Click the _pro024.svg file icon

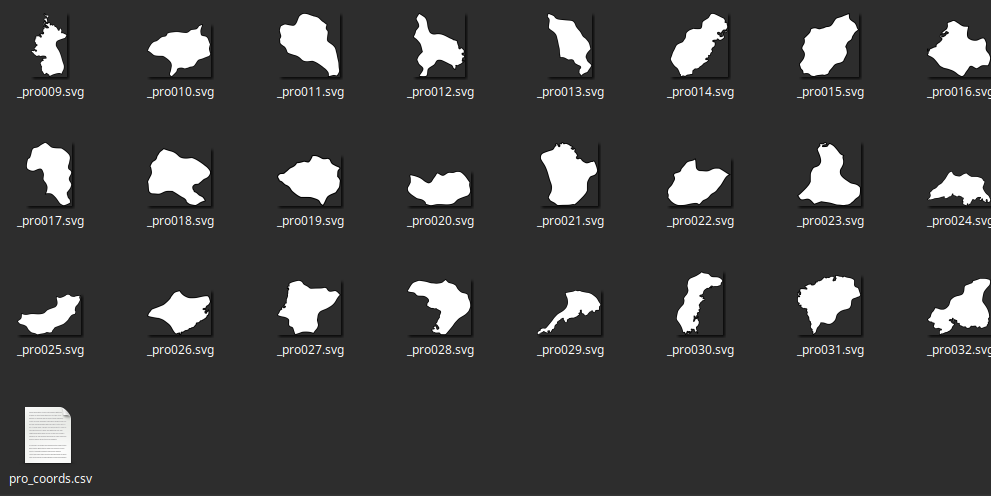click(959, 188)
